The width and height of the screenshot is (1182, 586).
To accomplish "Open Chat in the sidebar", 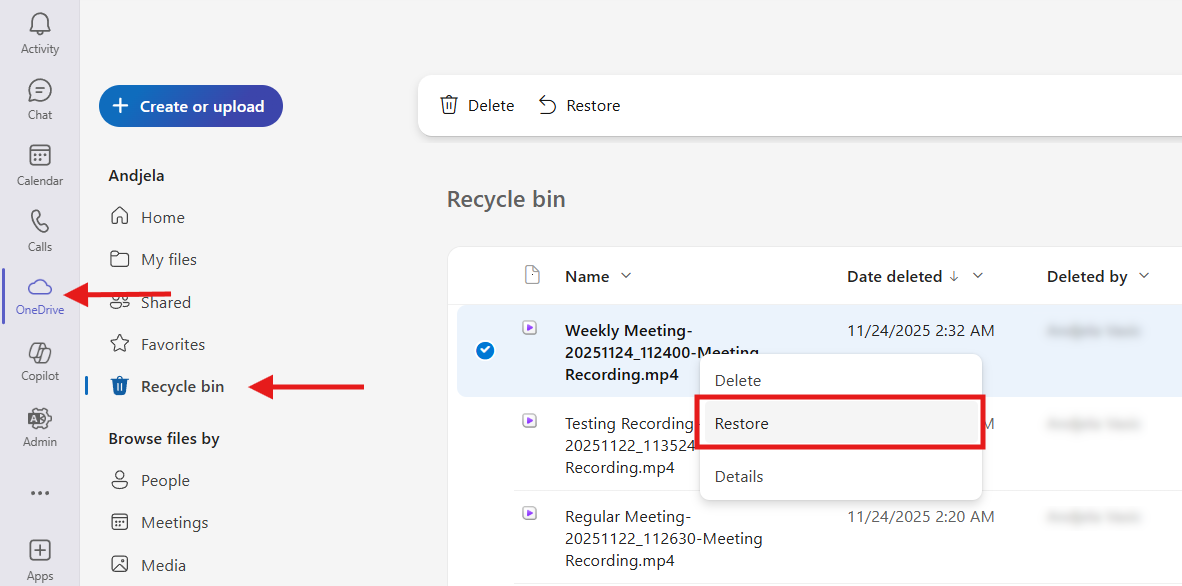I will tap(40, 92).
